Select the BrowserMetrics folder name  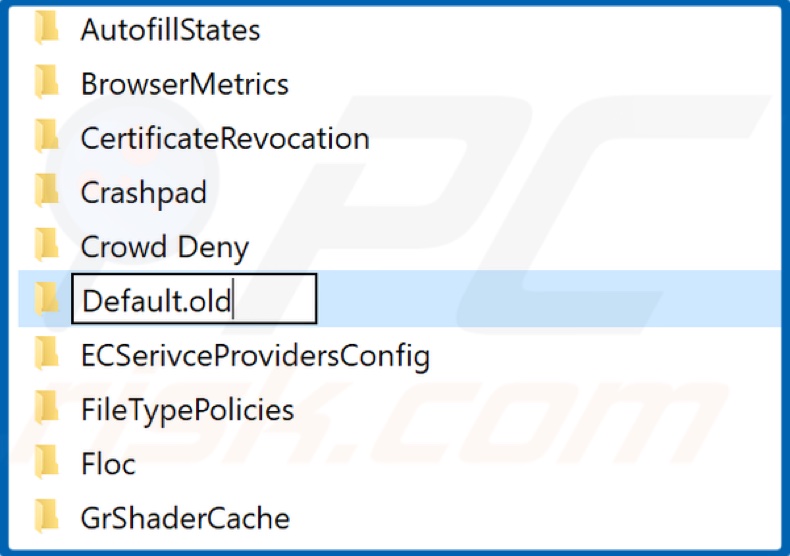click(x=185, y=84)
